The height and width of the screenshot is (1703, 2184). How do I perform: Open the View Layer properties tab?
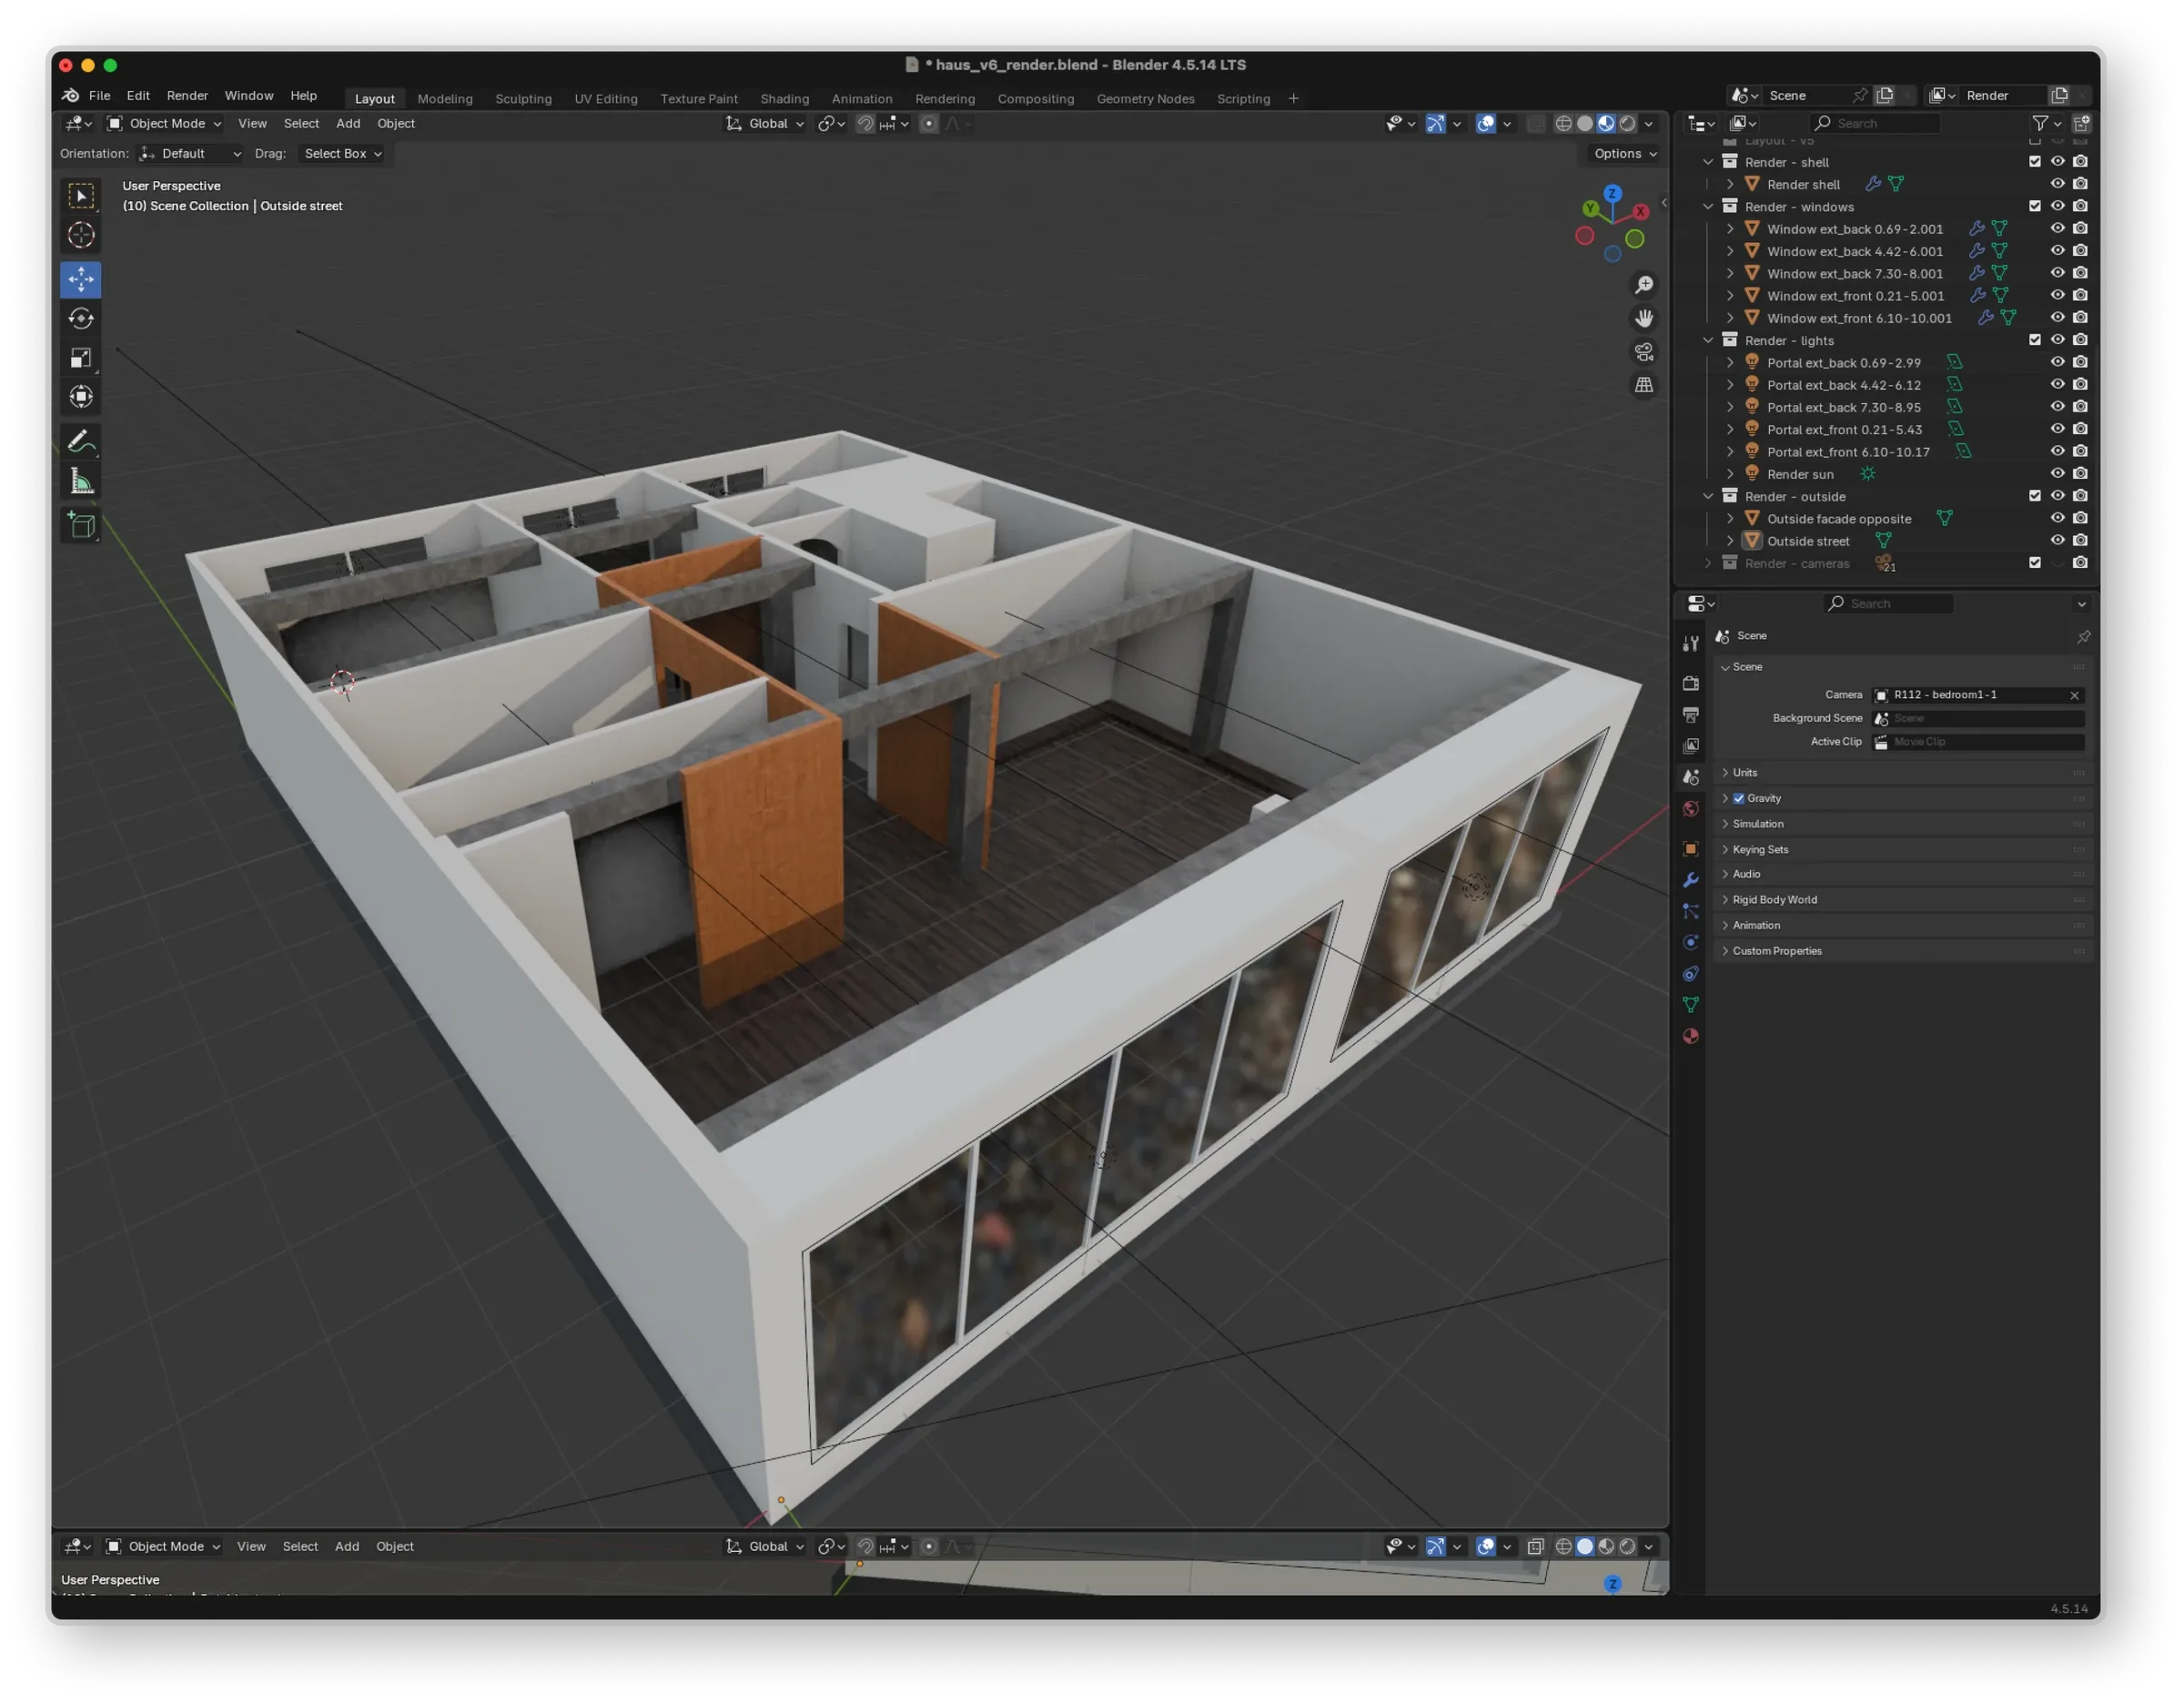coord(1691,746)
